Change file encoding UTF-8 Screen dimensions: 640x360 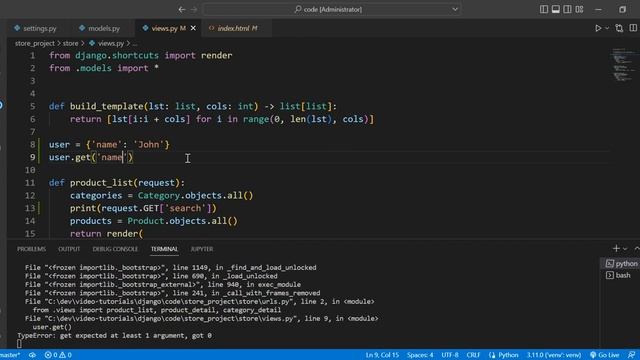point(450,355)
